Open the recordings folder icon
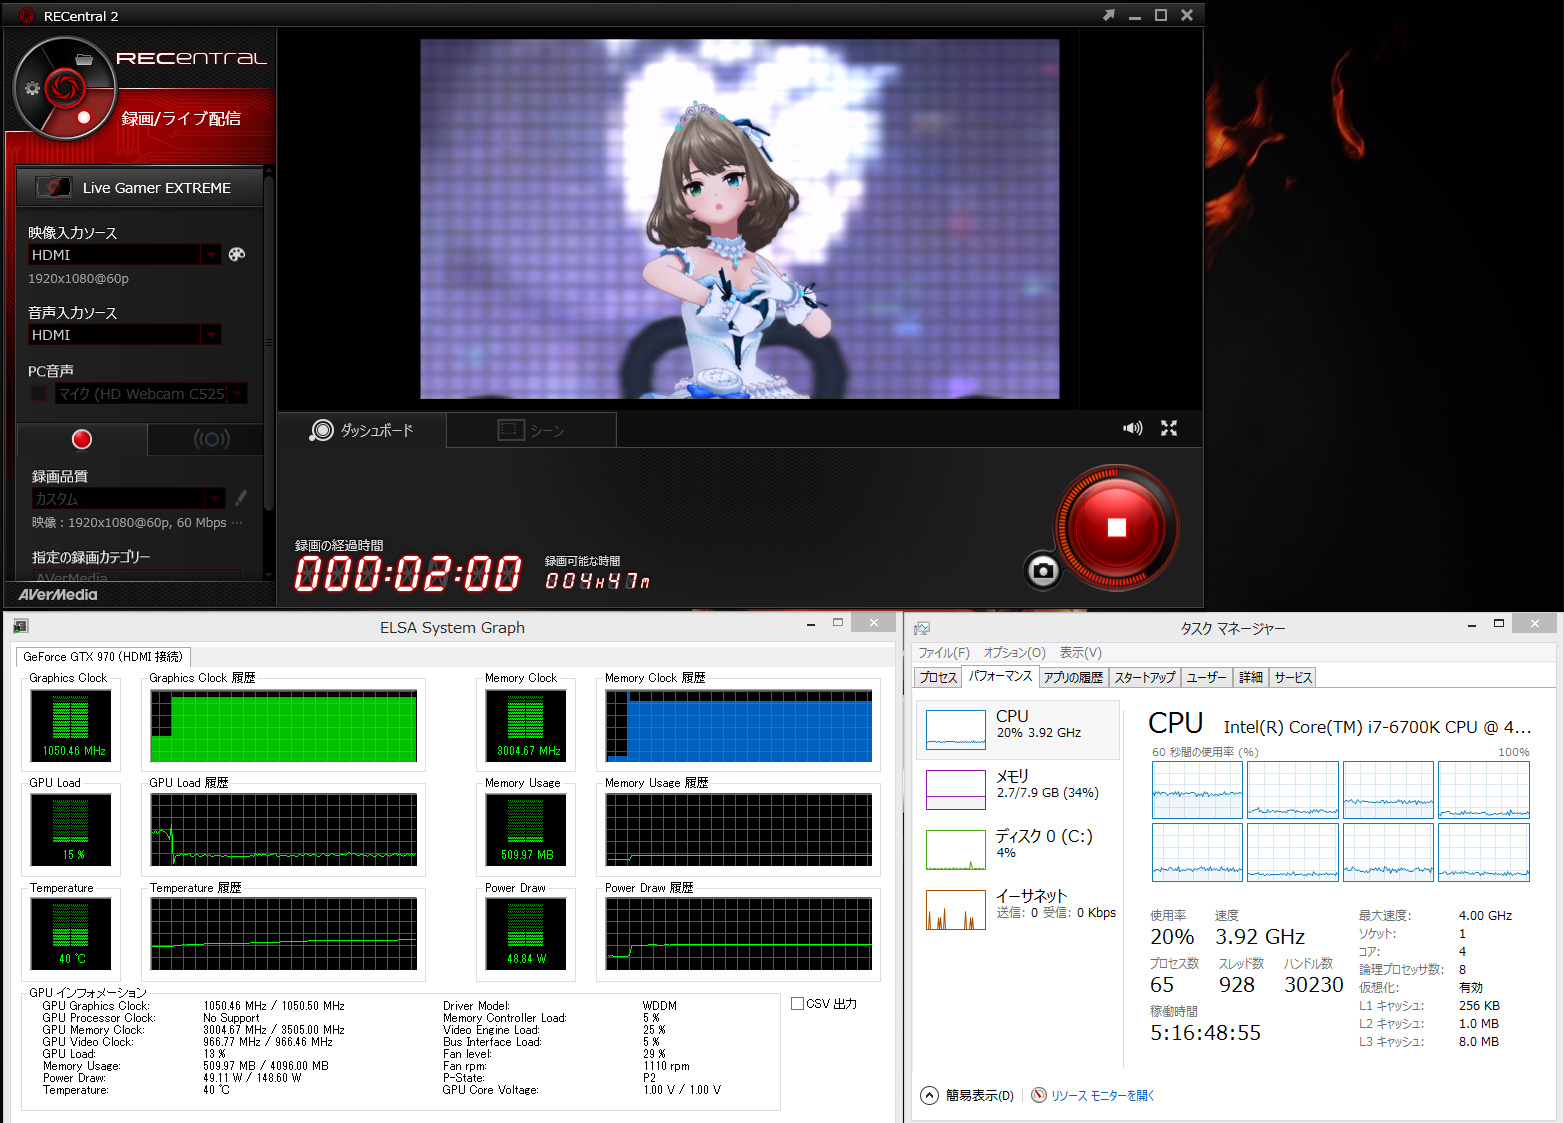The width and height of the screenshot is (1564, 1123). [x=84, y=59]
